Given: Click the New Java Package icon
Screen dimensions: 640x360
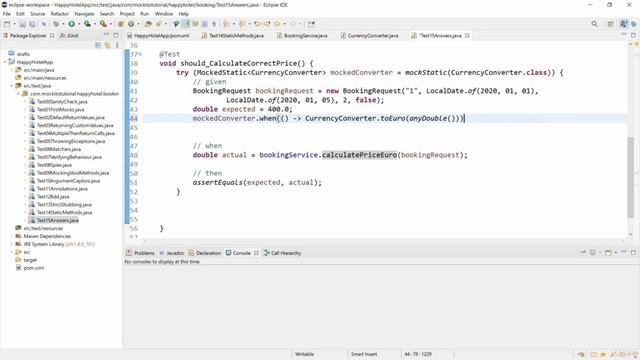Looking at the screenshot, I should (x=121, y=24).
